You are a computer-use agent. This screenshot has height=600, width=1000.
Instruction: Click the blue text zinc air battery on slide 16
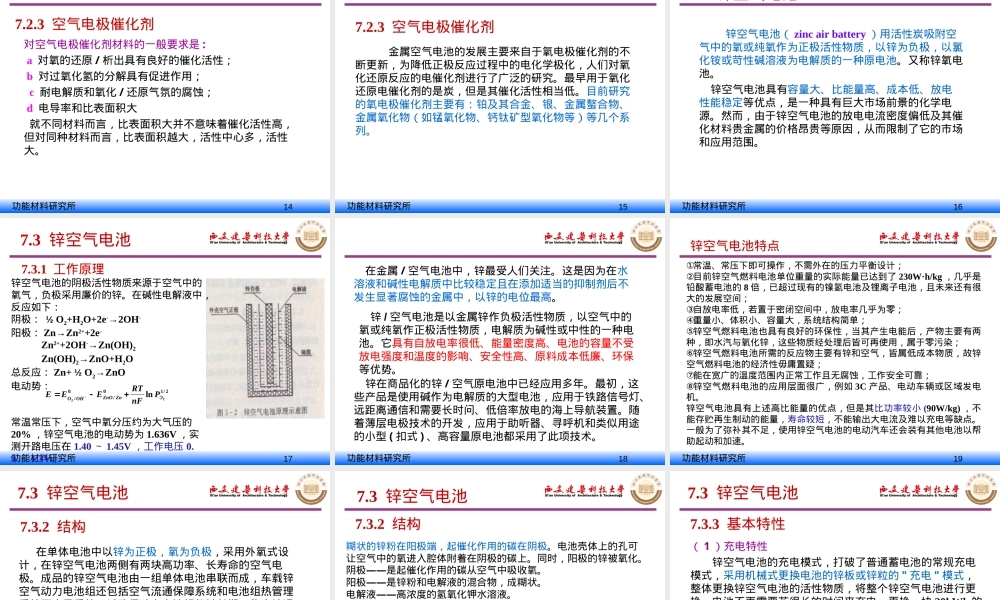coord(830,34)
